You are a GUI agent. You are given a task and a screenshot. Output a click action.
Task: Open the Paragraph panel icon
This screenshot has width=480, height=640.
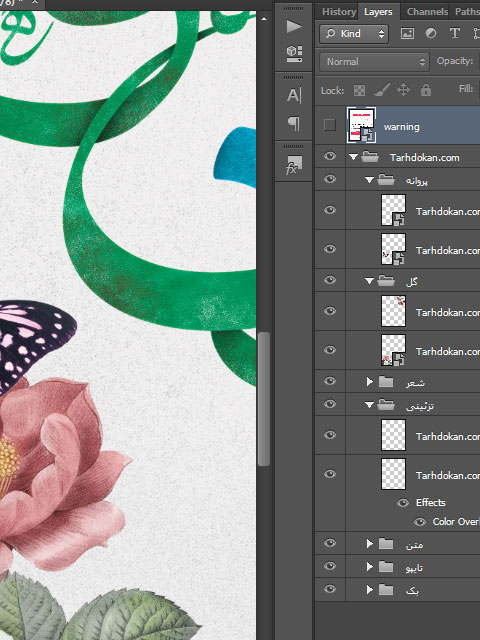tap(294, 123)
